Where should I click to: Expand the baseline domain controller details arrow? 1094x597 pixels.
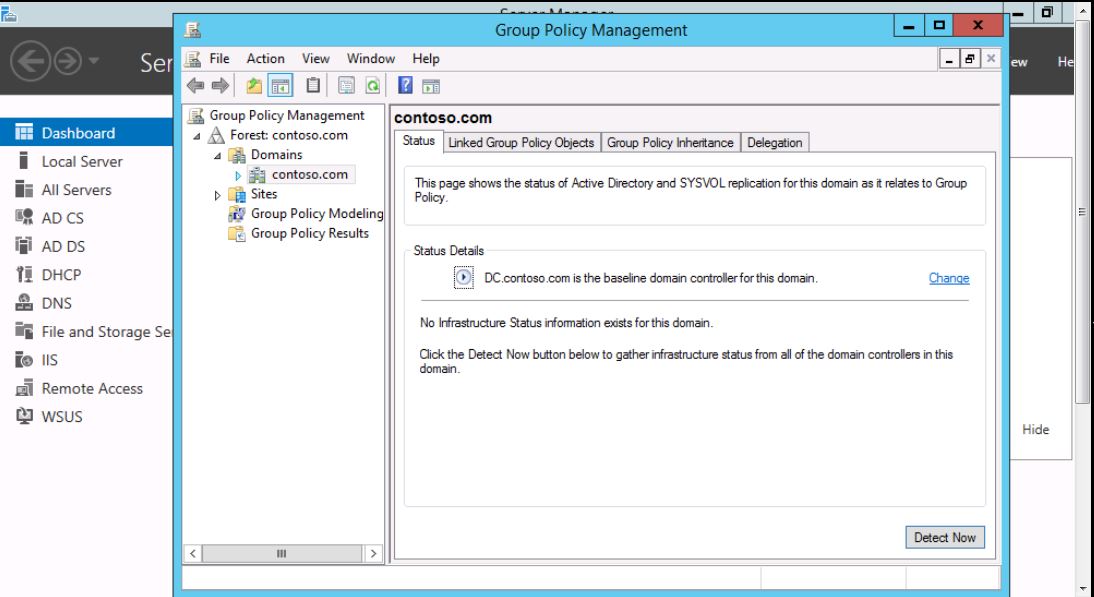[463, 279]
